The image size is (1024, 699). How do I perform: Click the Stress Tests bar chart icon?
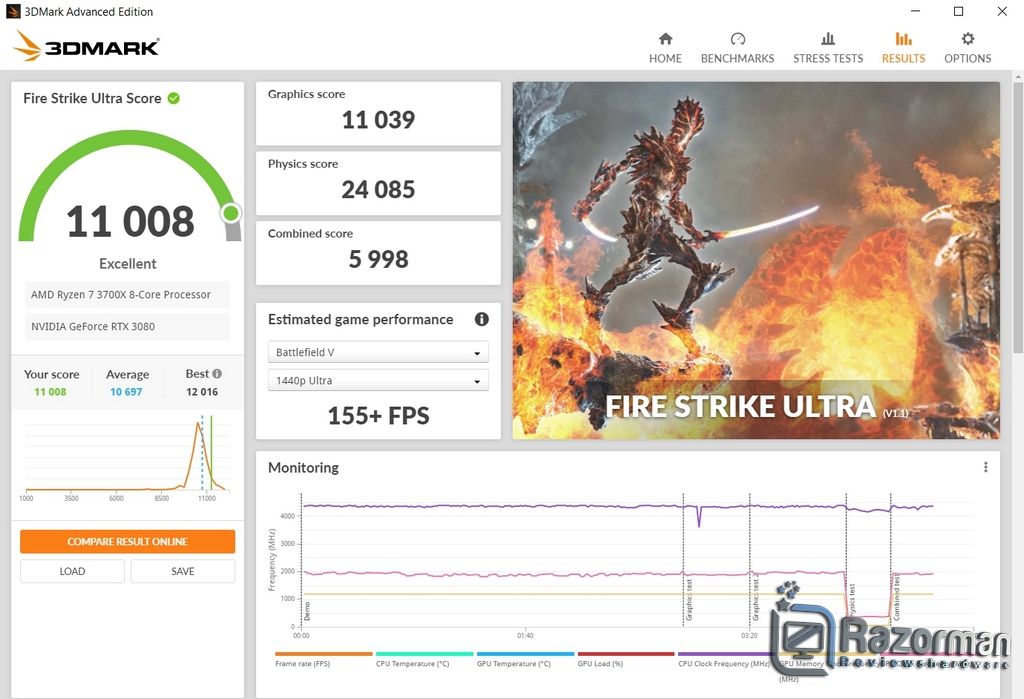point(828,39)
